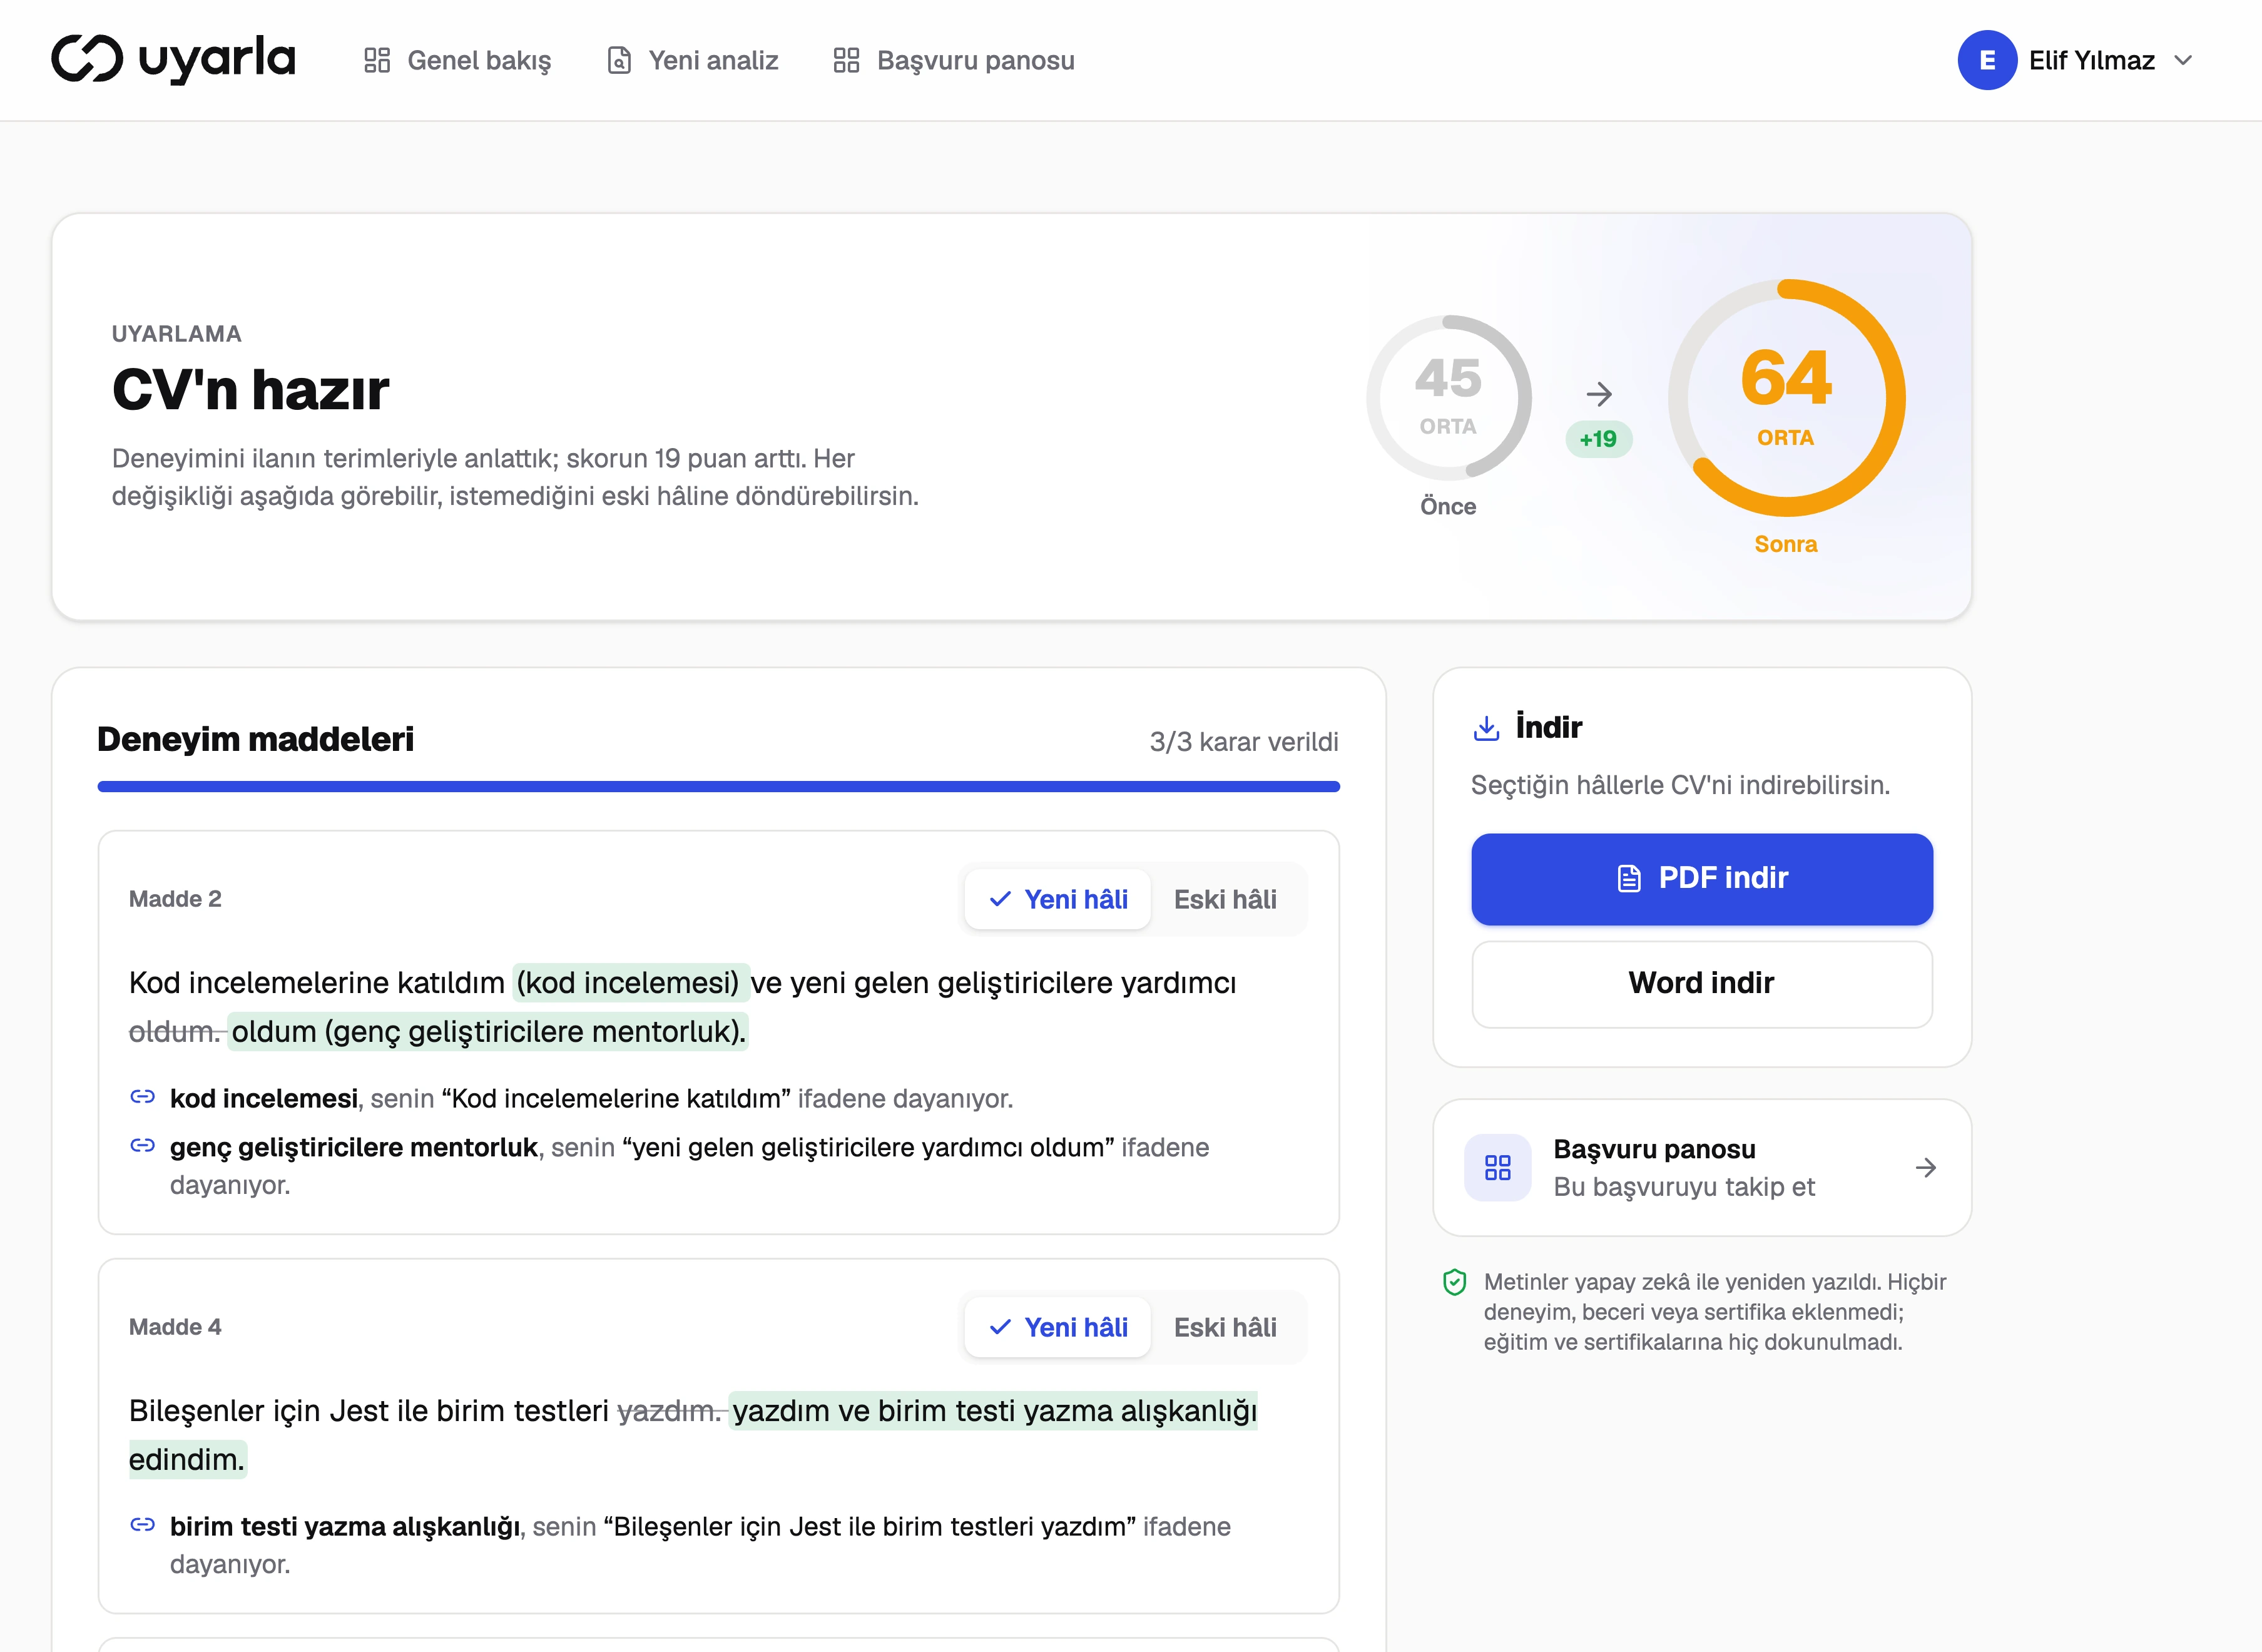Click the Başvuru panosu nav icon
Image resolution: width=2262 pixels, height=1652 pixels.
(846, 60)
